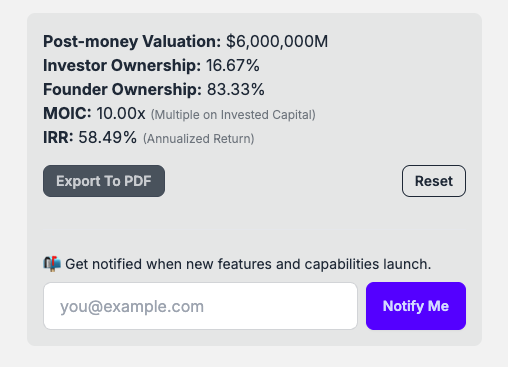Select the Investor Ownership label
Screen dimensions: 508x367
122,66
